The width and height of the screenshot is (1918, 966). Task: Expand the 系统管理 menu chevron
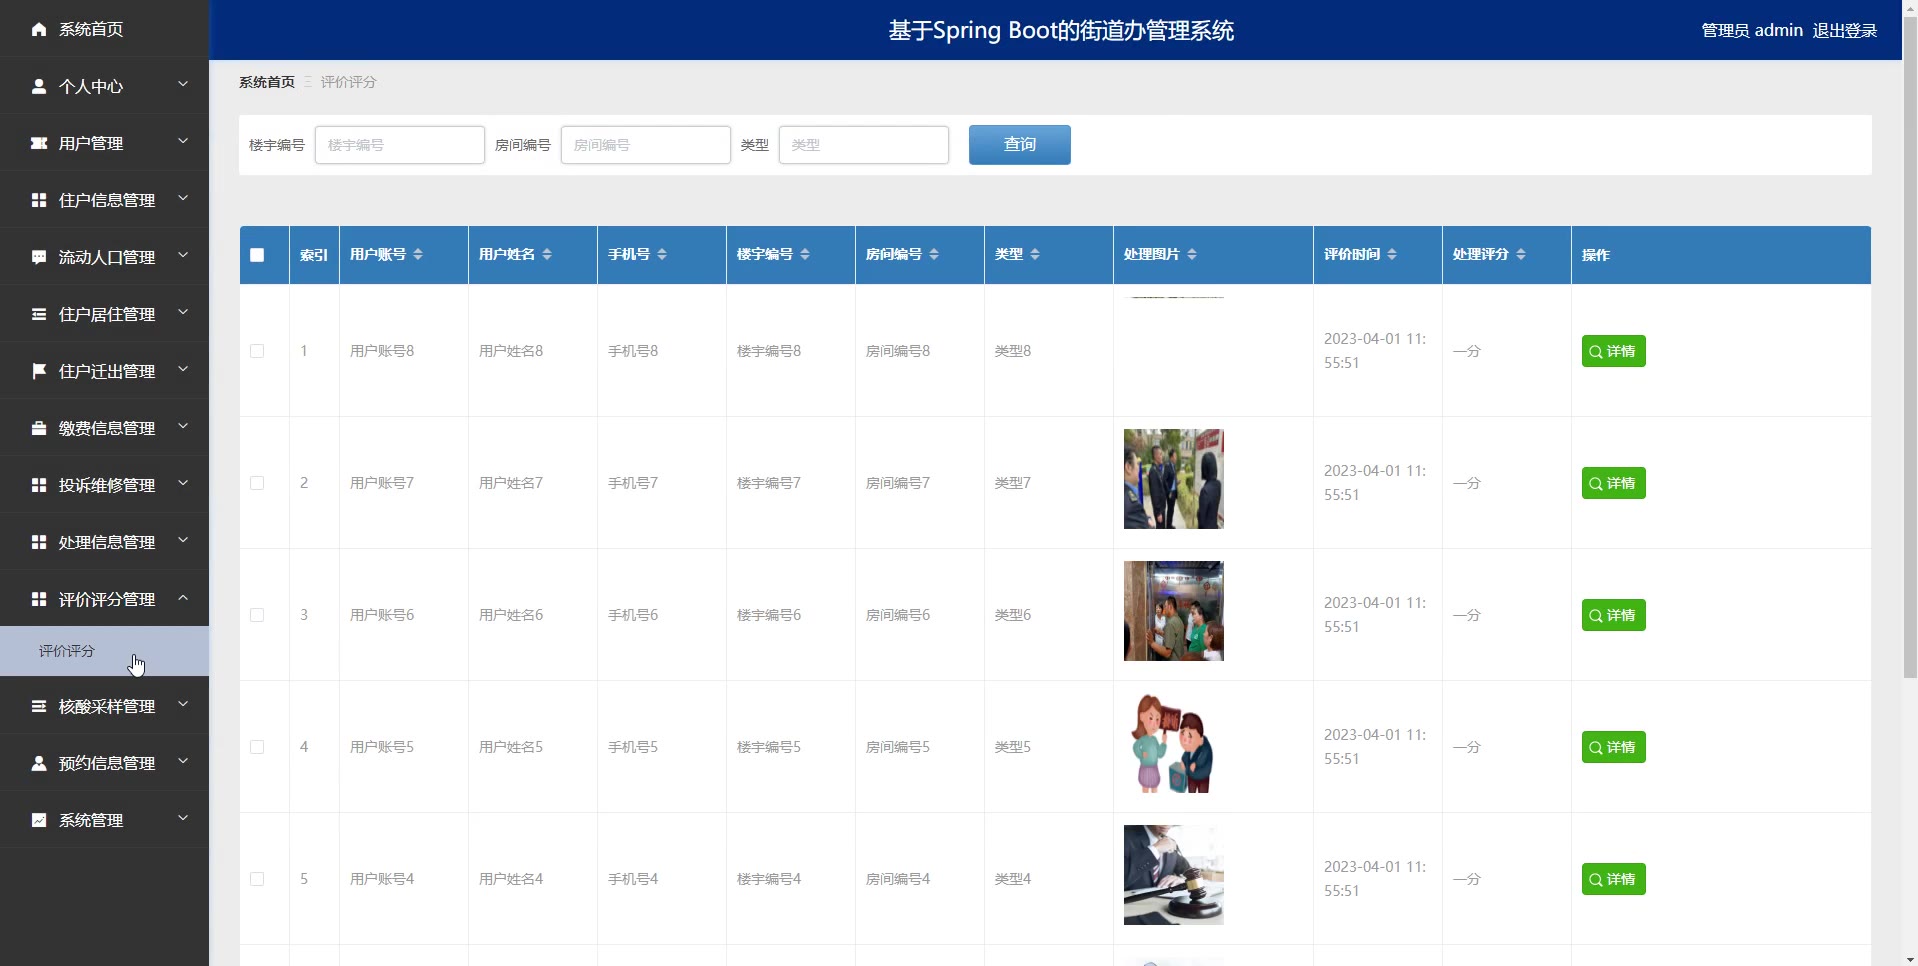coord(183,819)
